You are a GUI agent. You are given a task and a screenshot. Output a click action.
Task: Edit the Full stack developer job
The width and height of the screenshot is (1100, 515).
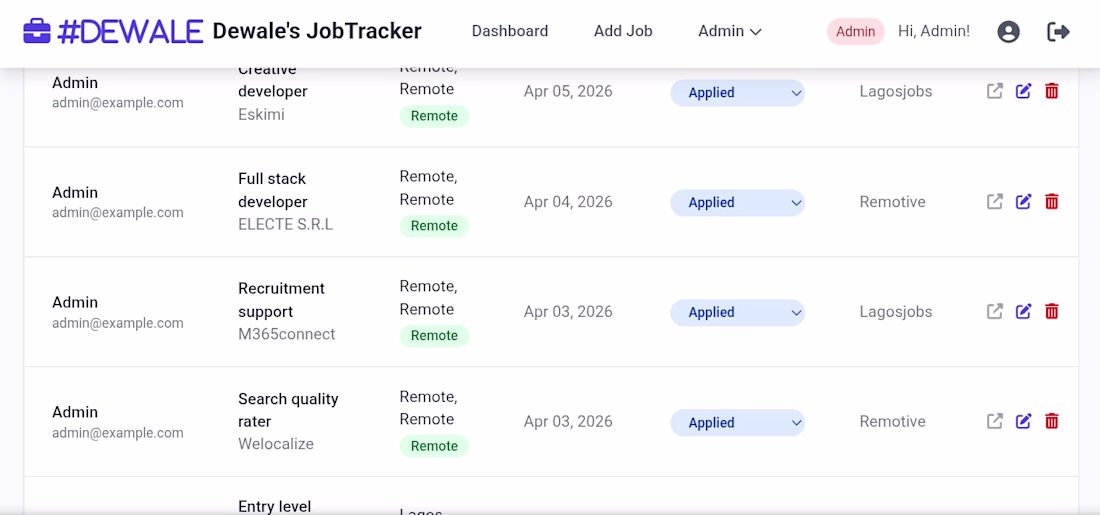tap(1023, 202)
